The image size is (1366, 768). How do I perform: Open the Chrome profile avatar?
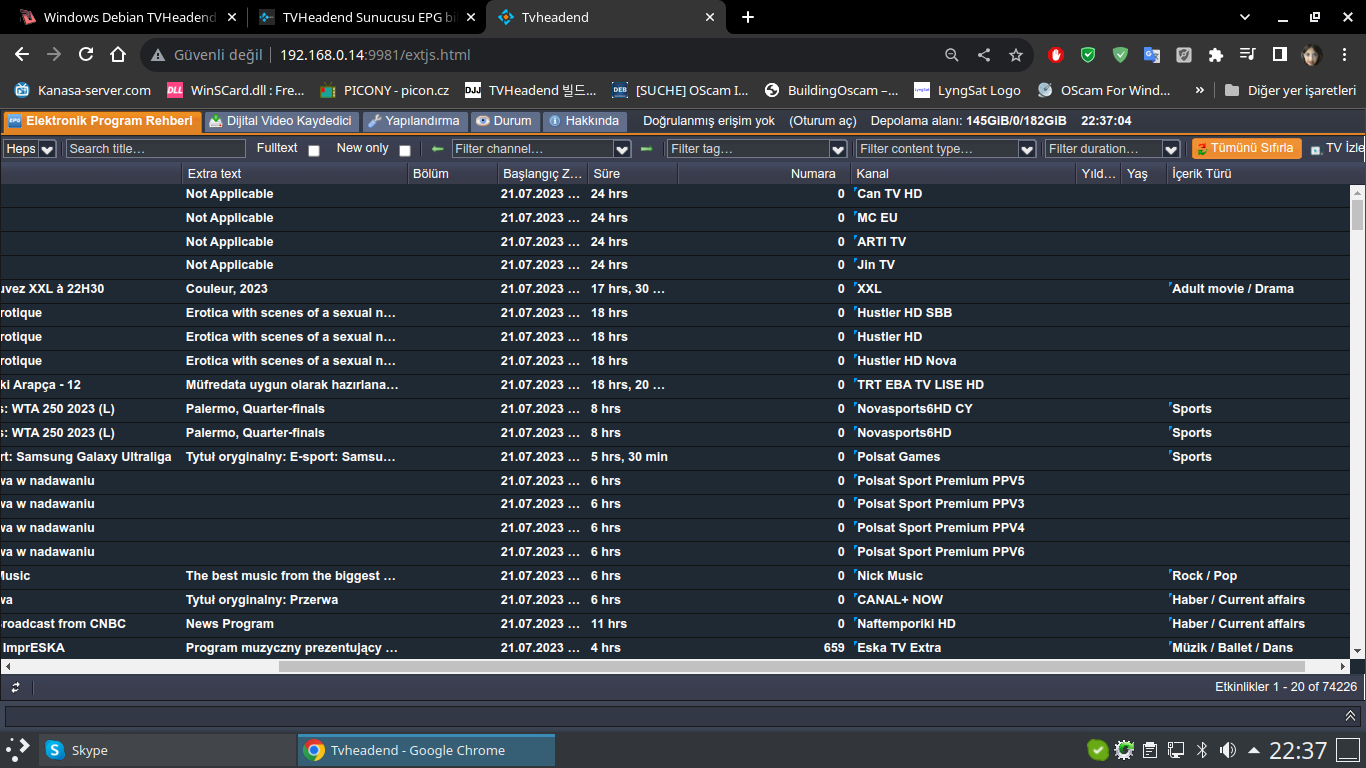[x=1311, y=55]
